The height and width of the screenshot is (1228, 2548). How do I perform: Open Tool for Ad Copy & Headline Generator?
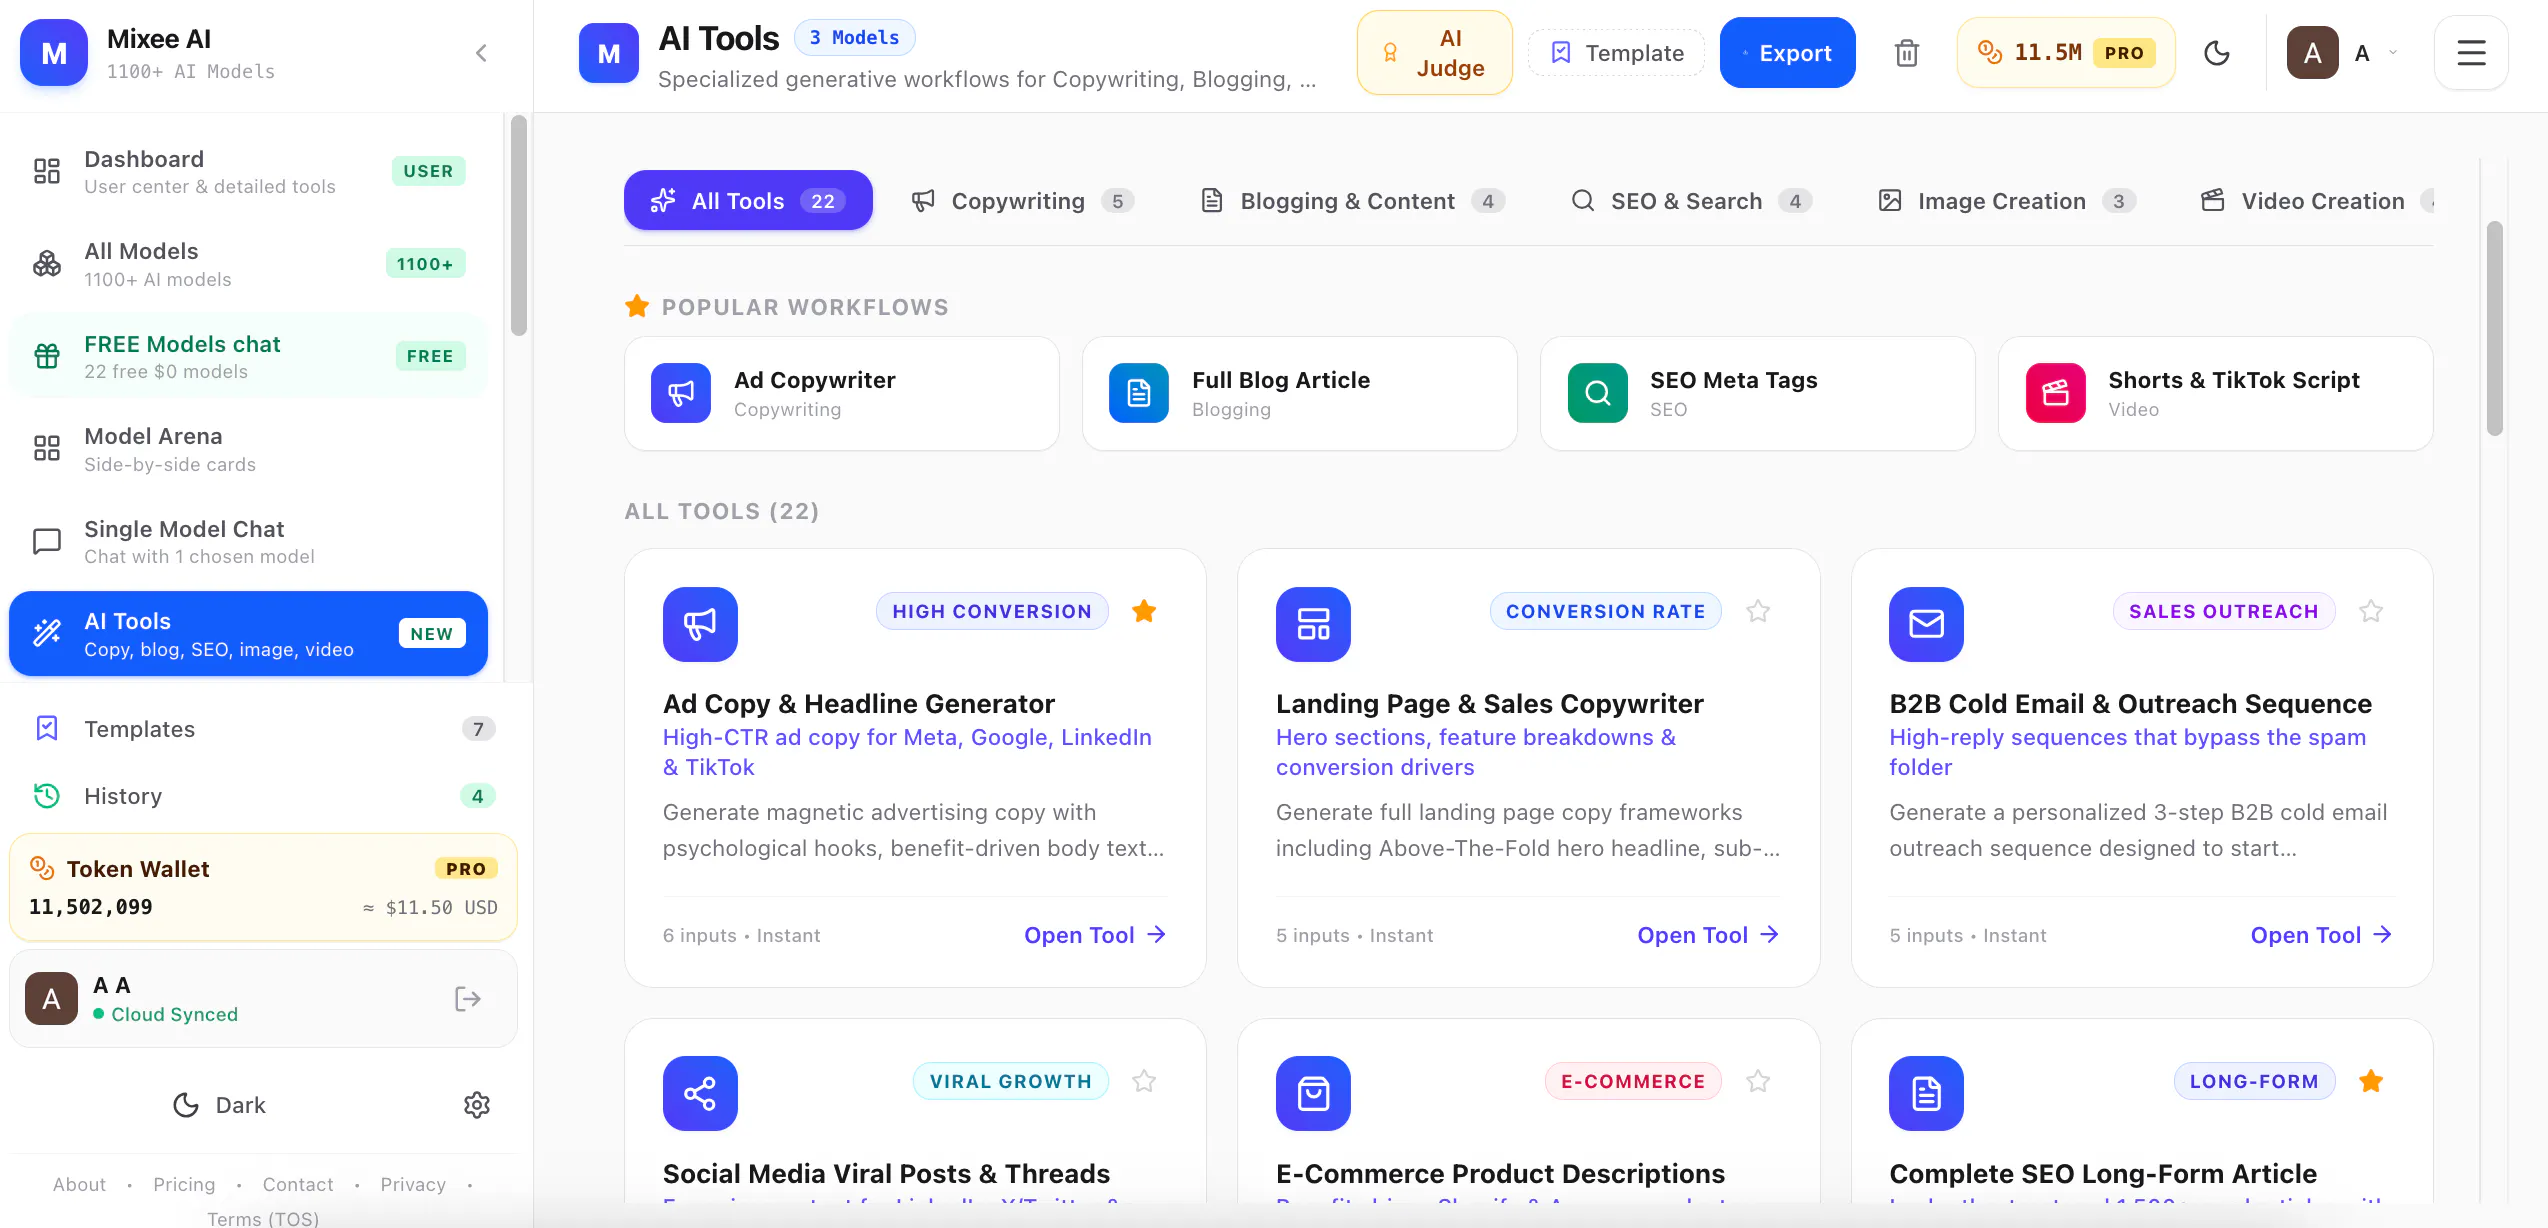point(1095,935)
